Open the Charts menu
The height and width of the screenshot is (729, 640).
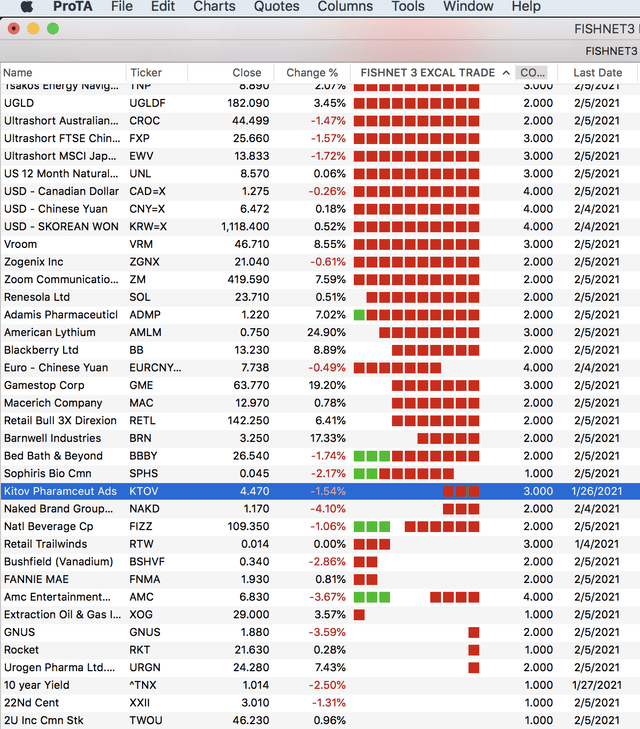click(x=214, y=6)
